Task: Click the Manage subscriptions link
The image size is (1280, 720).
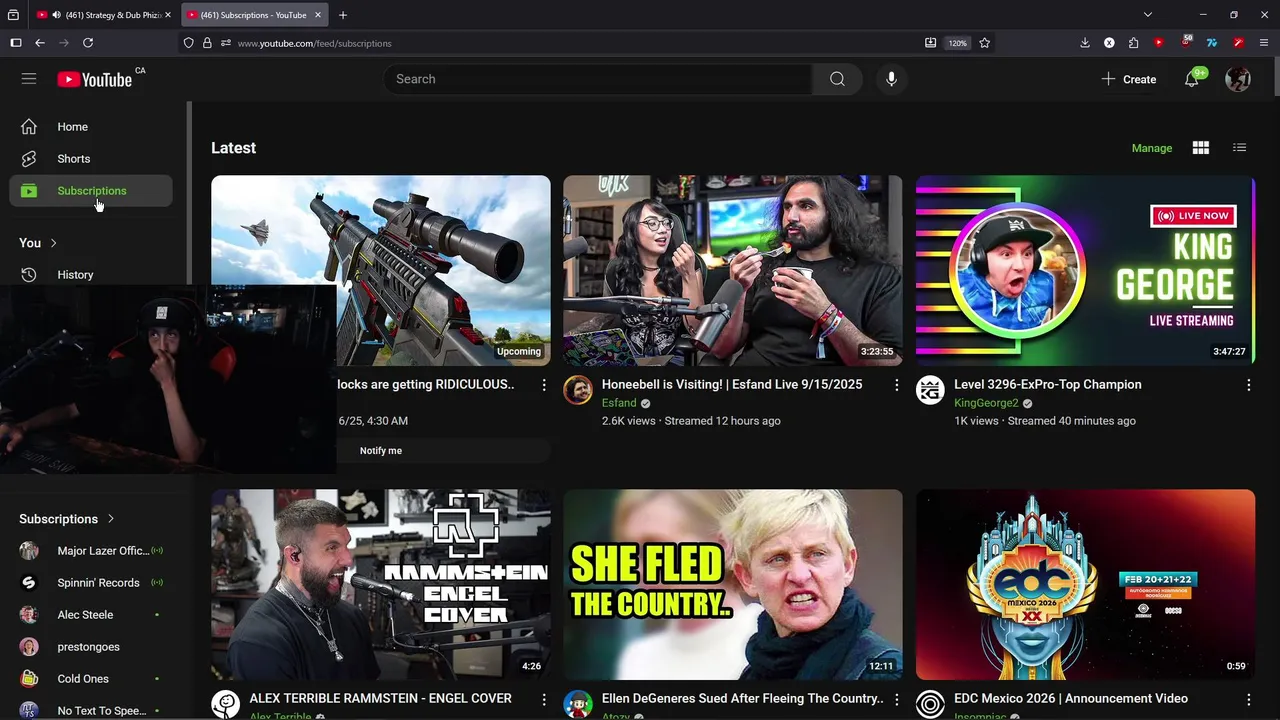Action: click(1151, 148)
